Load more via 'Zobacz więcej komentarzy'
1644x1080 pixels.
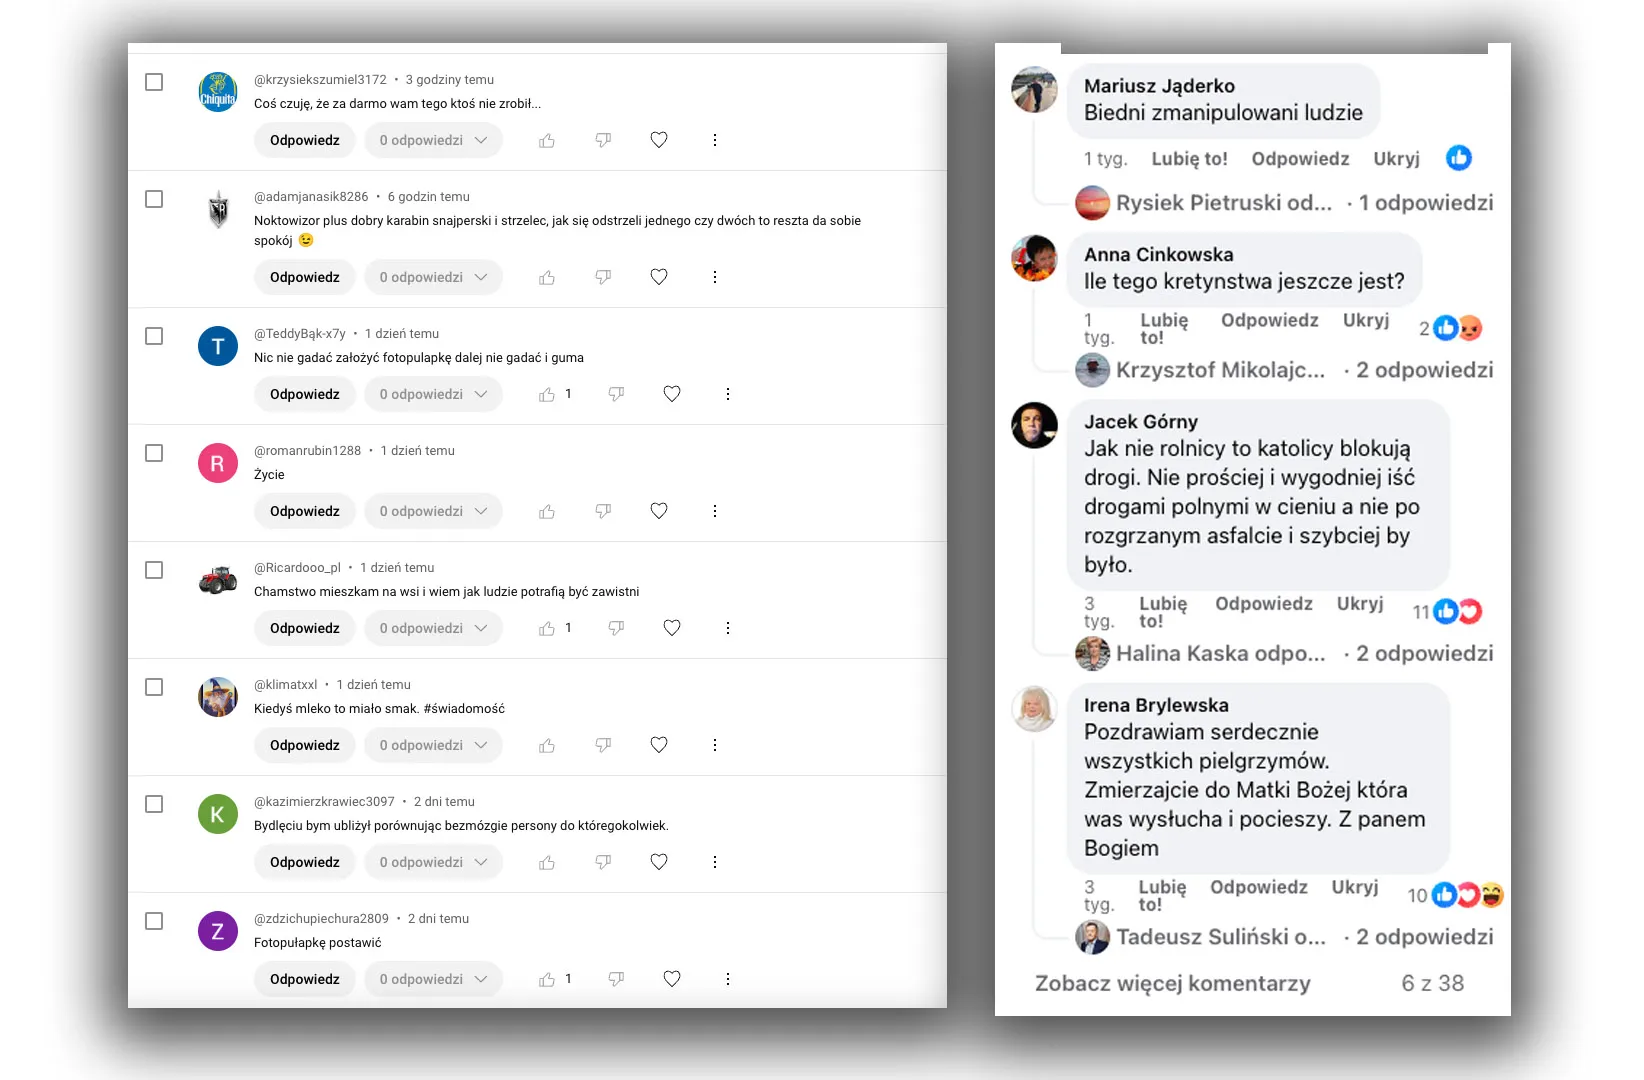[x=1172, y=984]
